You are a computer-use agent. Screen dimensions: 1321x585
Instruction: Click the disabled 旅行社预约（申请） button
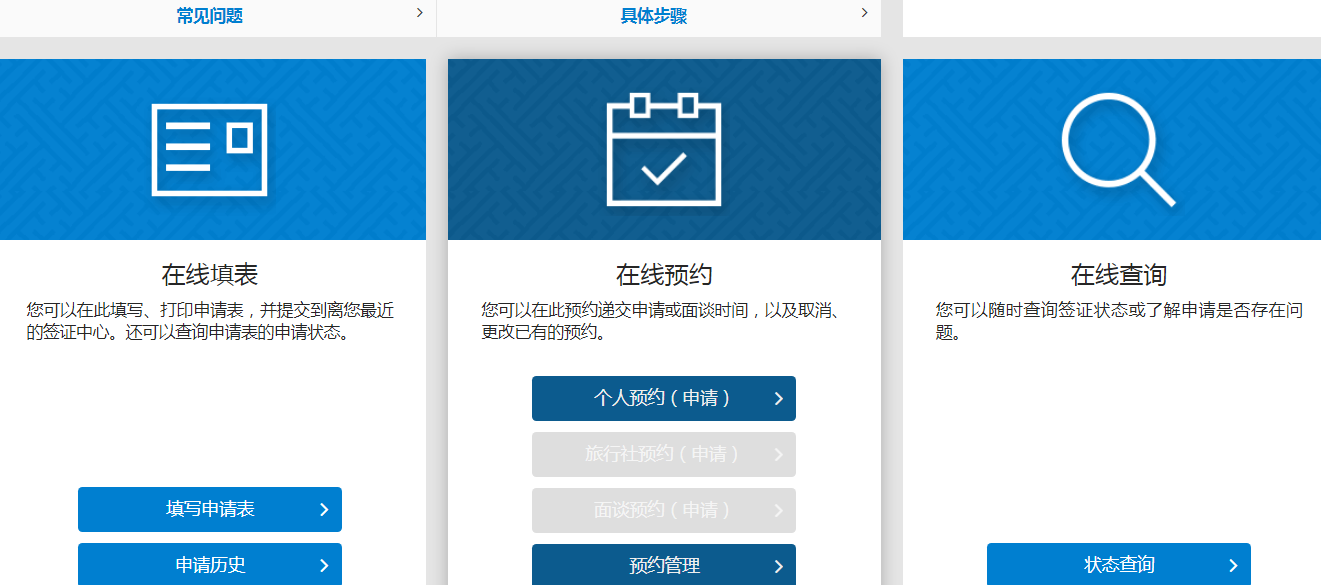(662, 454)
